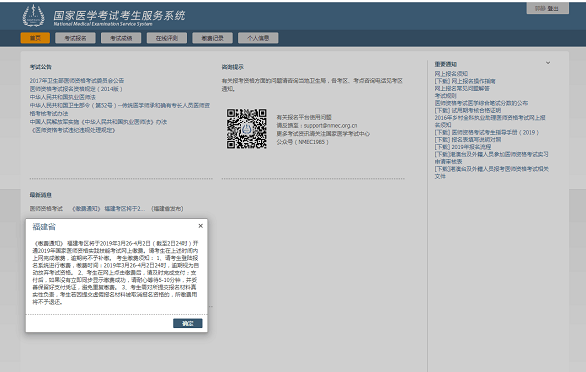Click the national medical exam emblem logo
Image resolution: width=586 pixels, height=372 pixels.
33,16
